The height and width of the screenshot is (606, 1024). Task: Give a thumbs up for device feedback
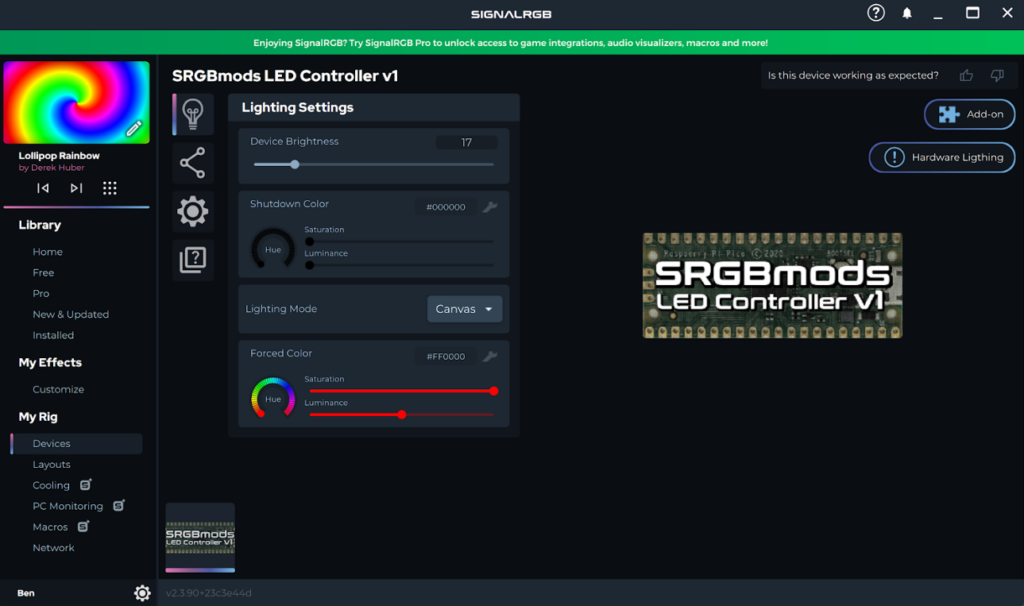(966, 75)
